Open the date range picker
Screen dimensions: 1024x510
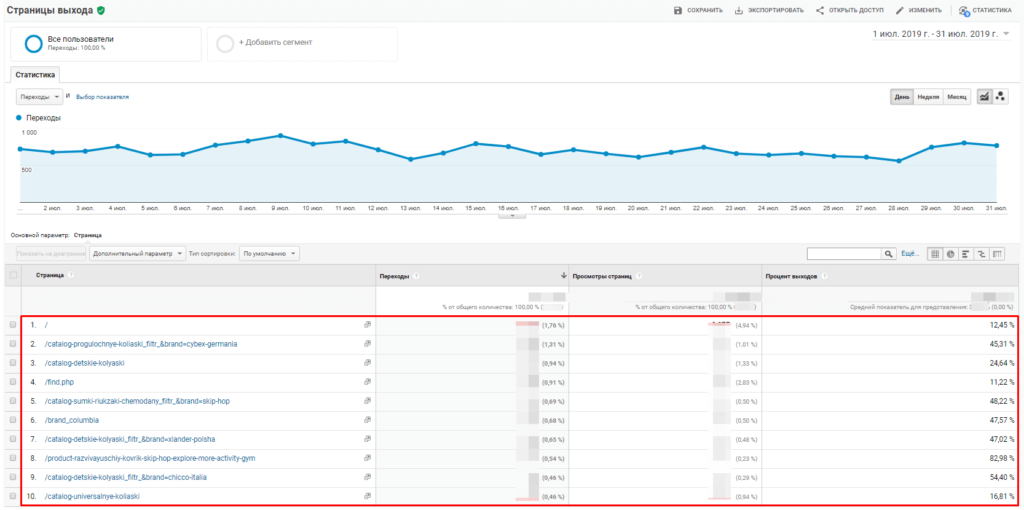pyautogui.click(x=940, y=34)
